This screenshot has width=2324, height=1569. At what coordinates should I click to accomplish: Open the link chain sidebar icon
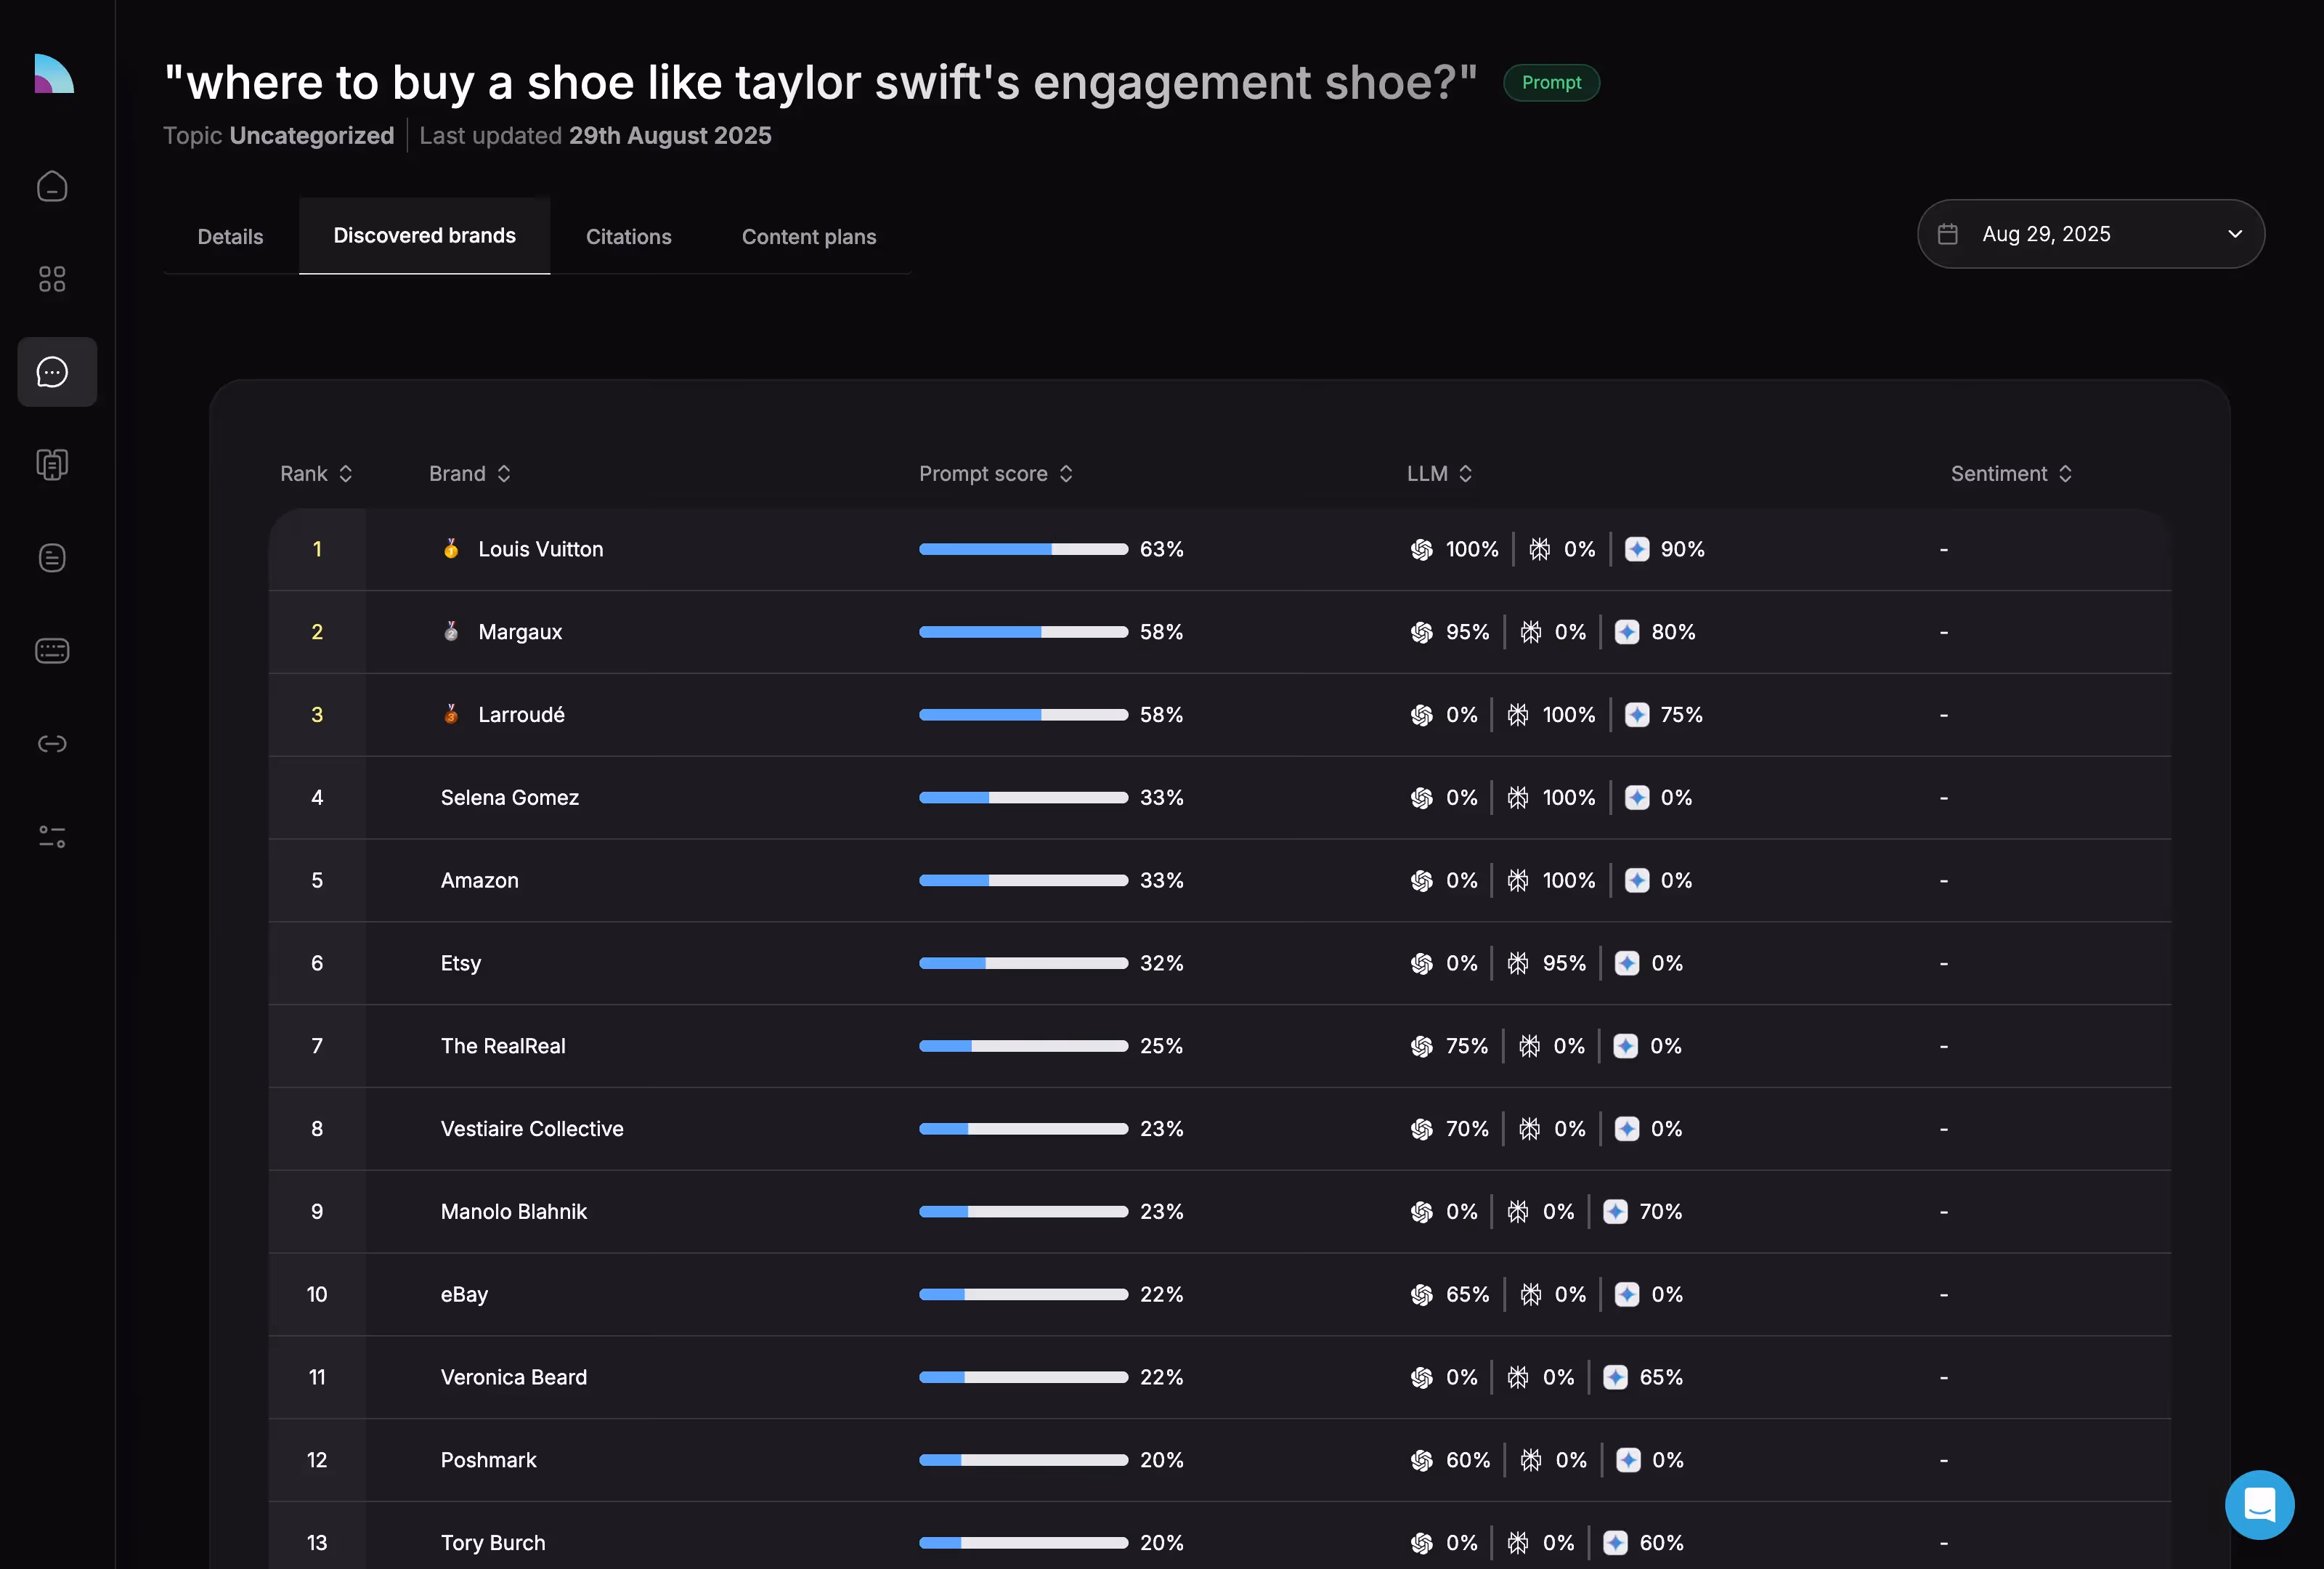[x=52, y=743]
